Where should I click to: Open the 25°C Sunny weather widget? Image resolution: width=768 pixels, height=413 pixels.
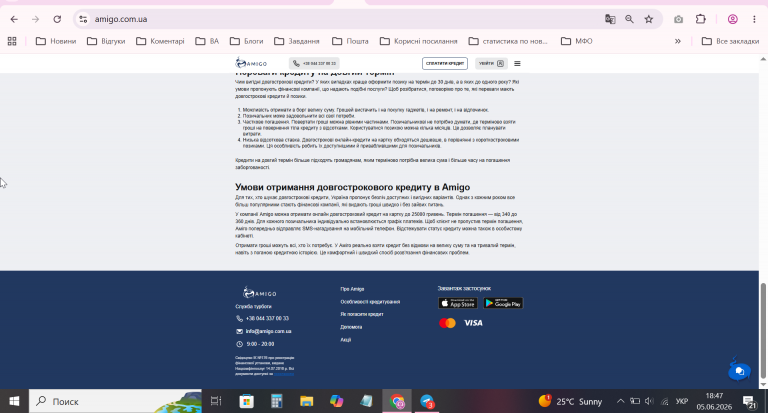point(570,401)
